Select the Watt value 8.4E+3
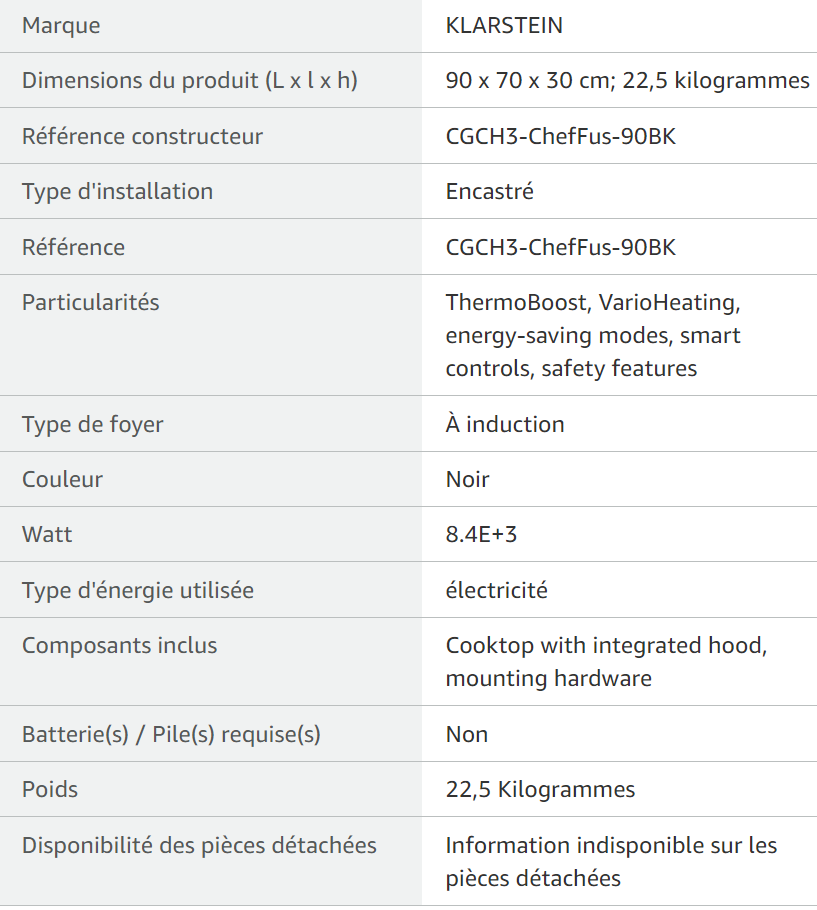This screenshot has height=910, width=817. coord(481,534)
